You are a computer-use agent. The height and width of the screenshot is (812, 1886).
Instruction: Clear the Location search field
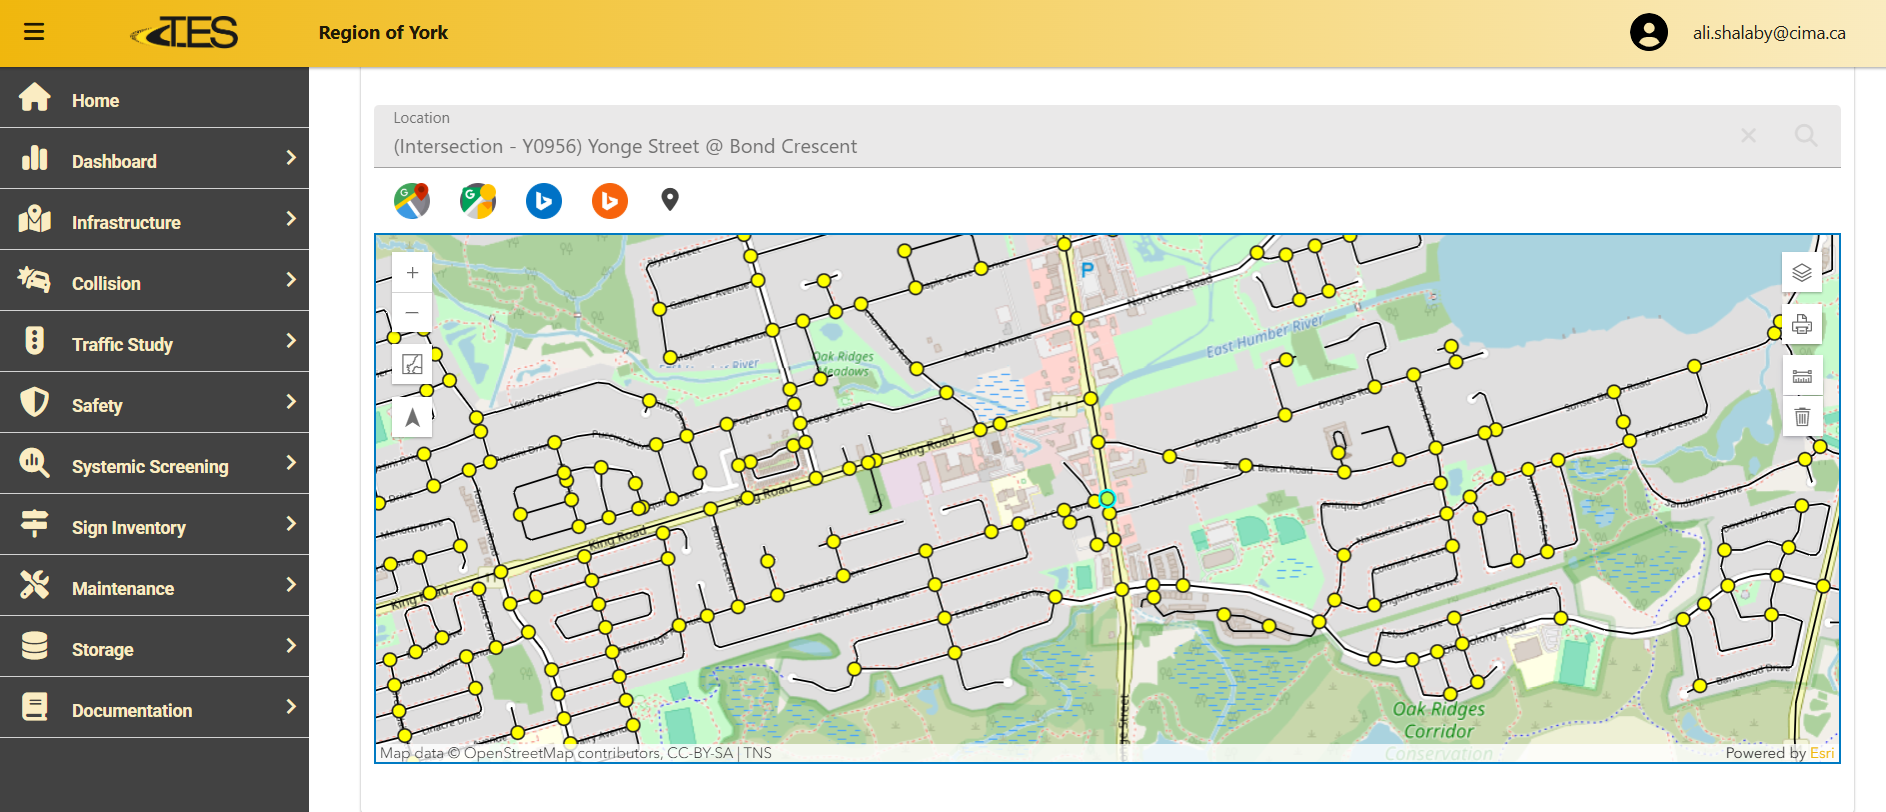pyautogui.click(x=1748, y=136)
